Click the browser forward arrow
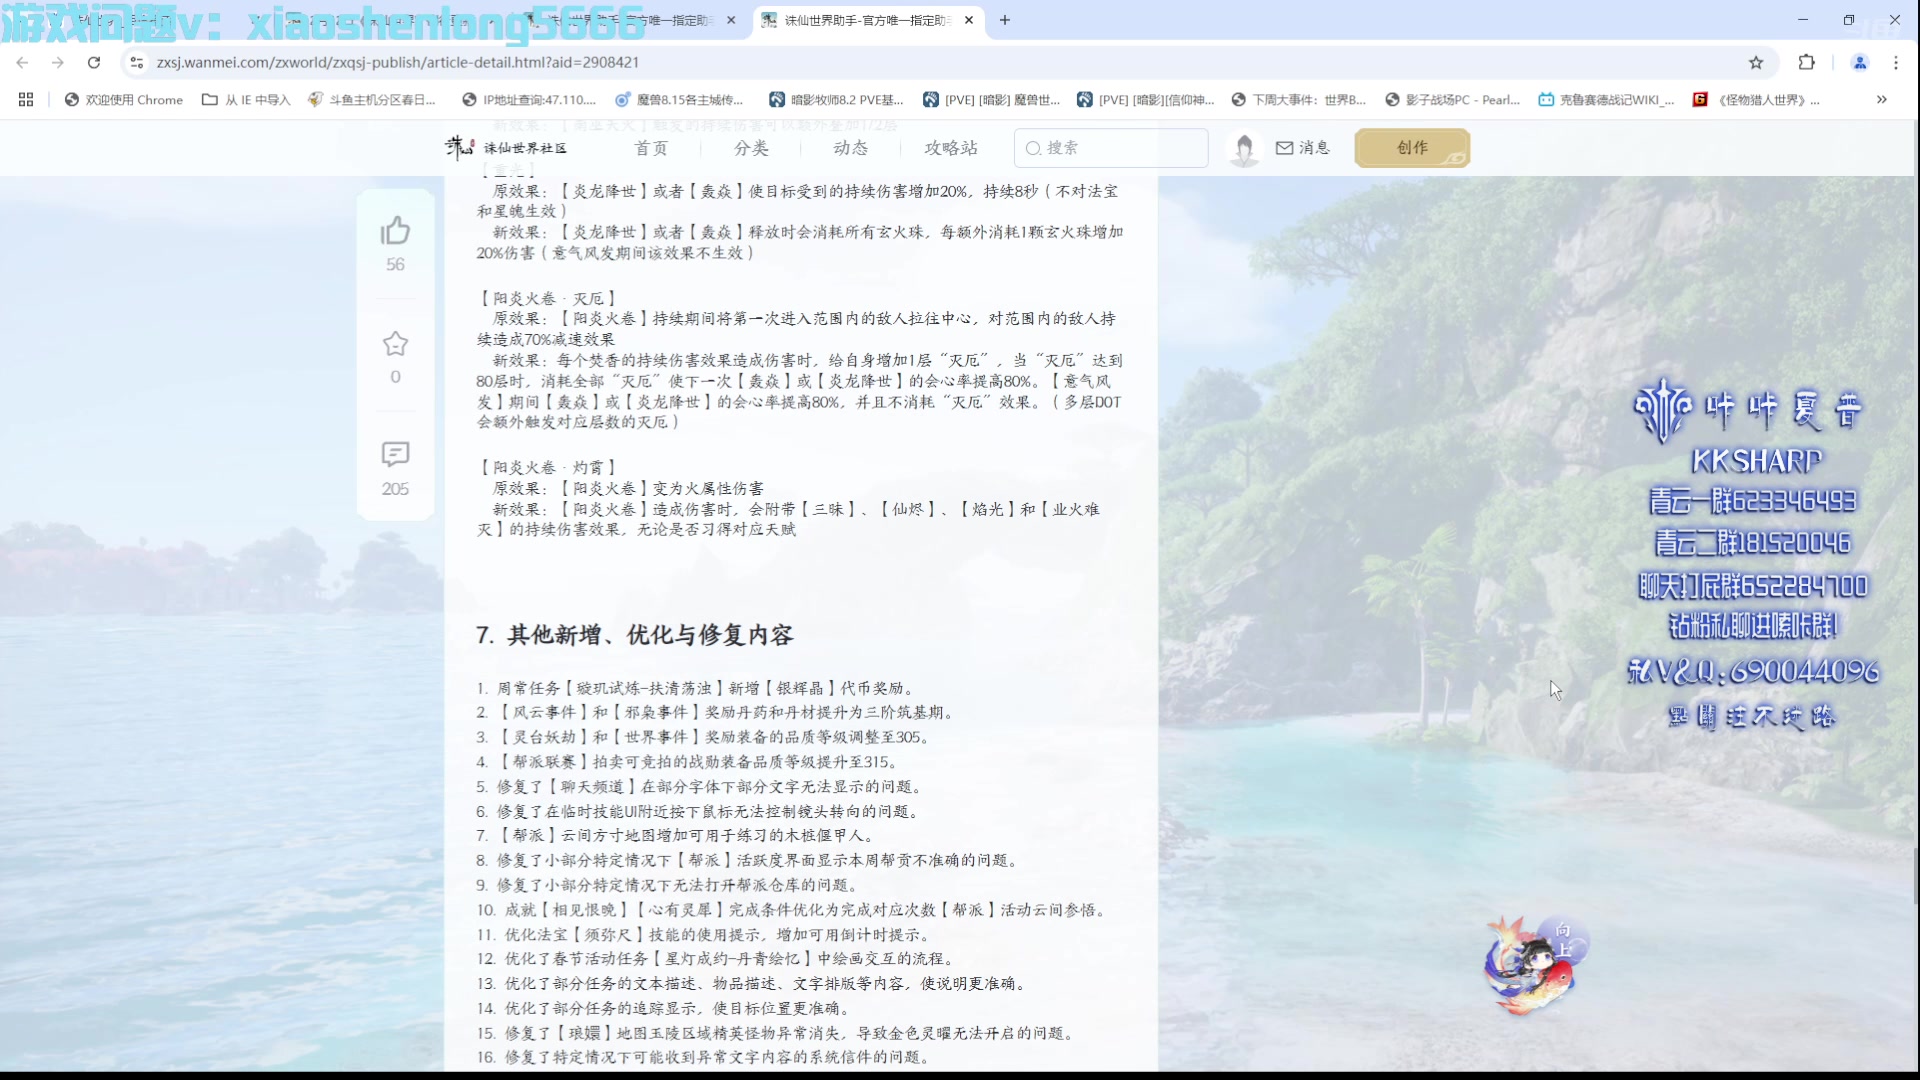This screenshot has height=1080, width=1920. pos(58,62)
